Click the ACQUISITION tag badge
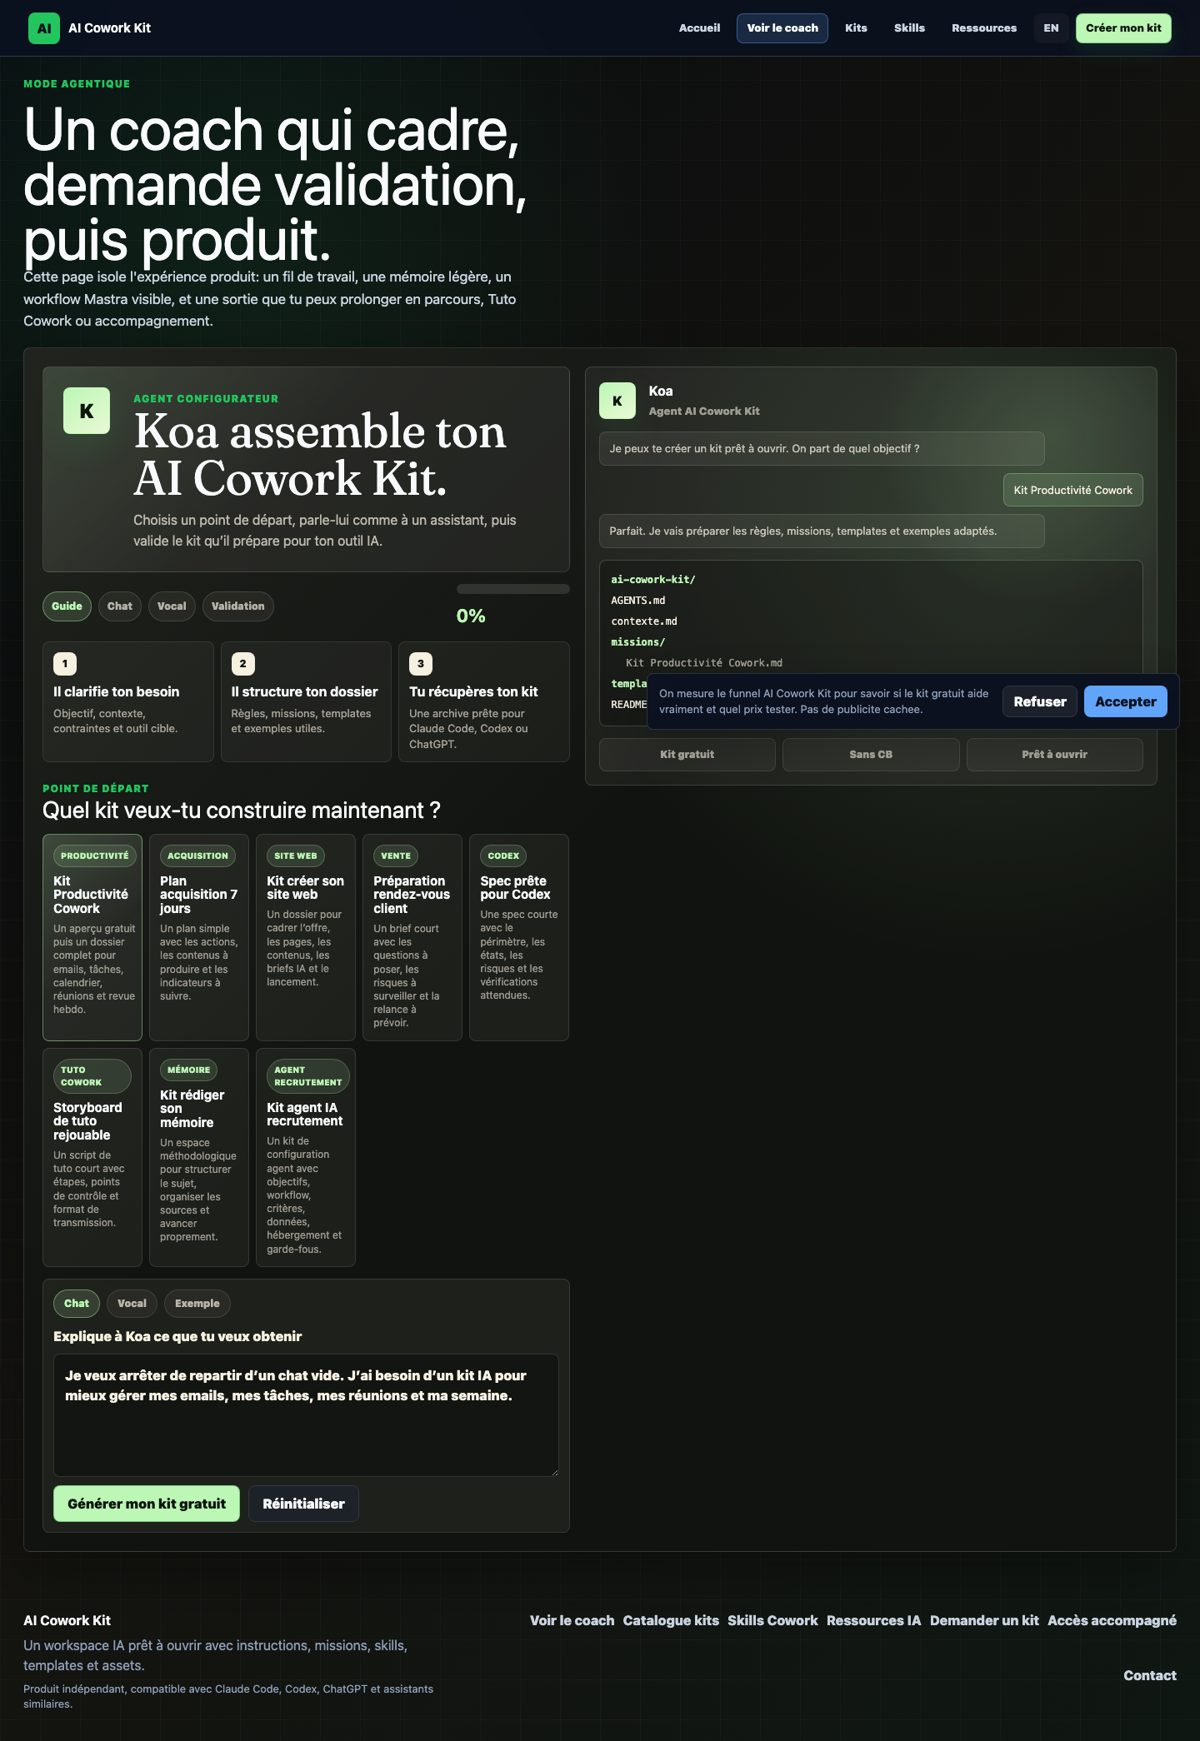 click(x=198, y=856)
